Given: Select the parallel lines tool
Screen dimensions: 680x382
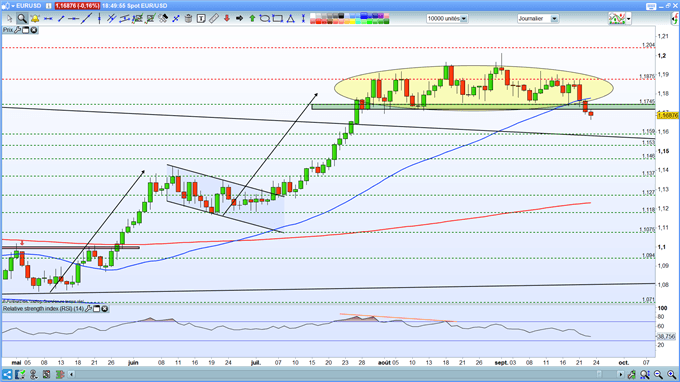Looking at the screenshot, I should point(111,19).
